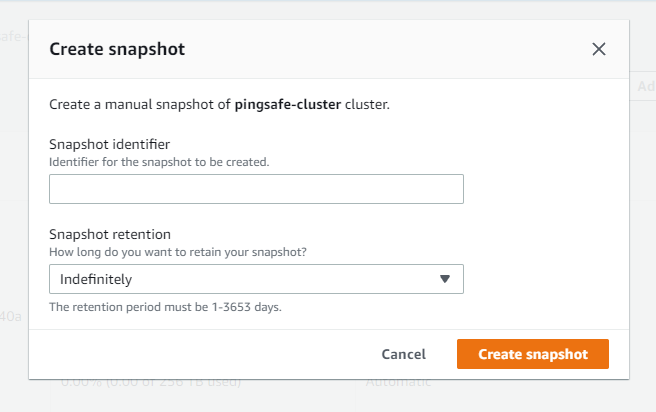
Task: Close the Create snapshot dialog
Action: point(599,49)
